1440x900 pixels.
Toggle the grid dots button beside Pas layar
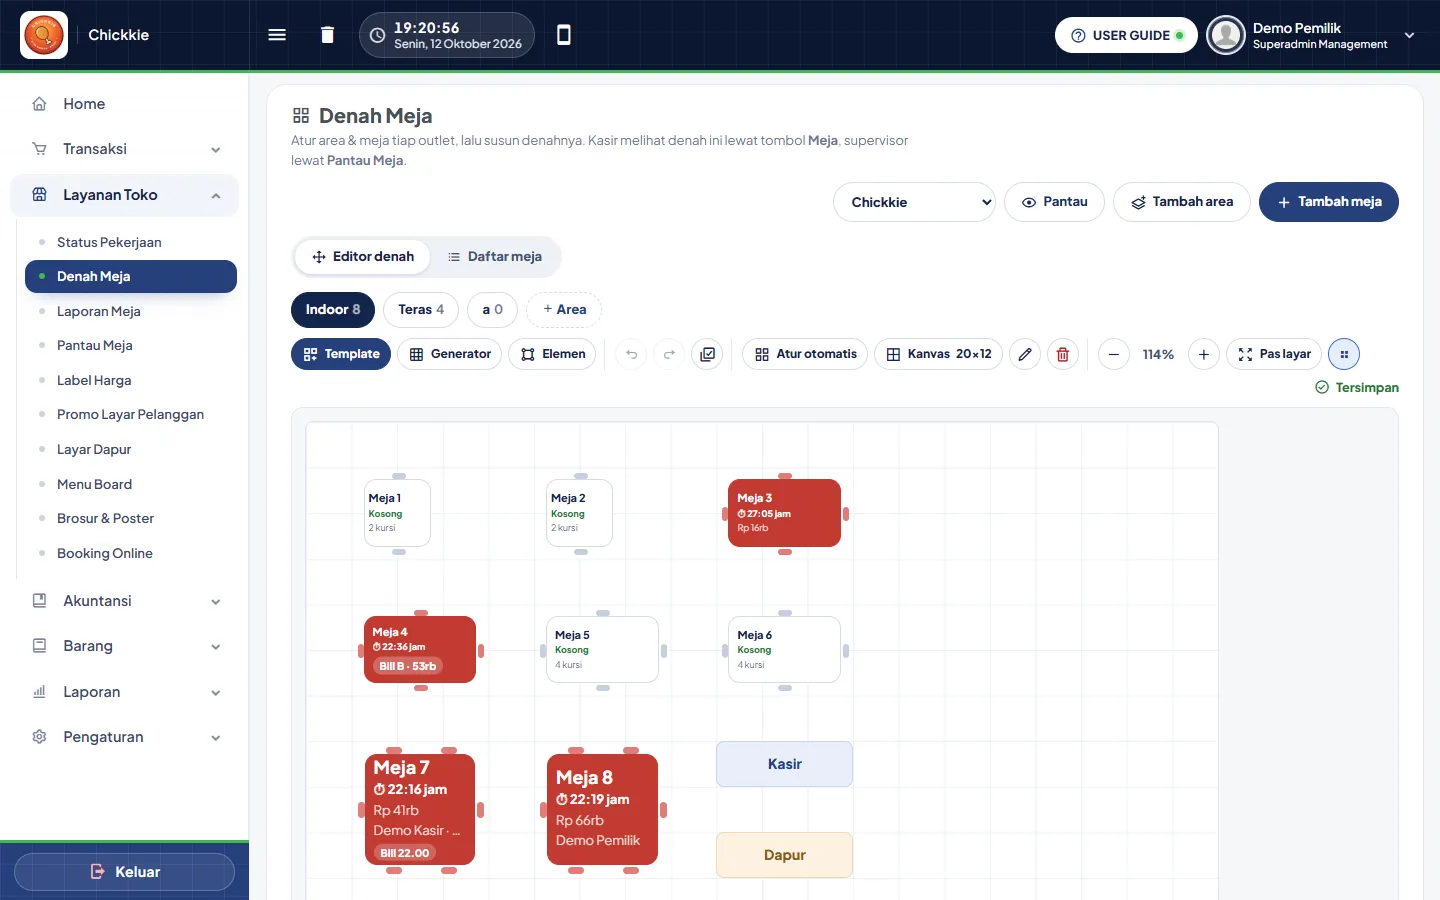1344,354
